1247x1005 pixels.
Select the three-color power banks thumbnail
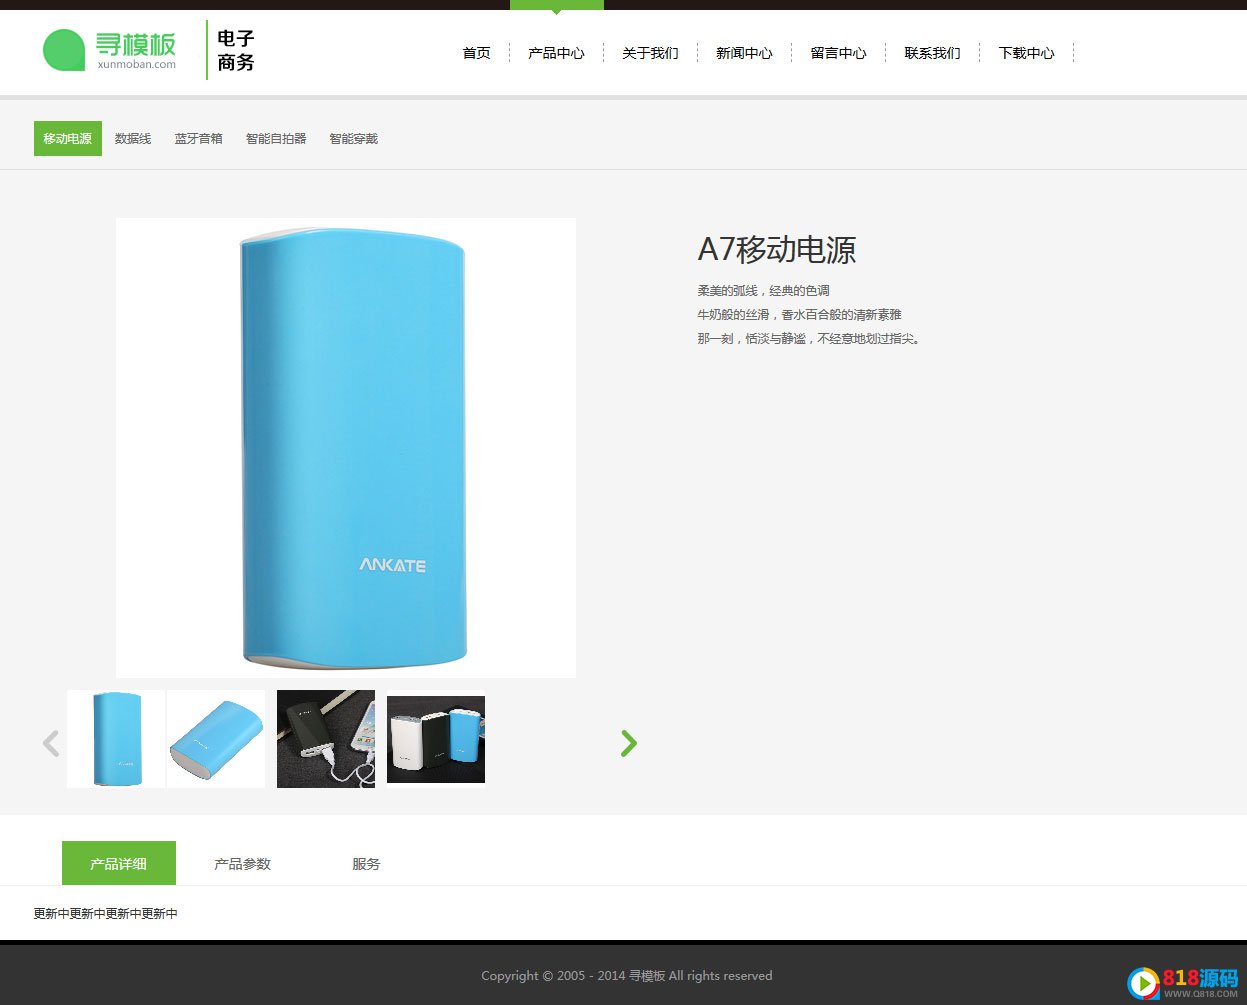point(436,739)
